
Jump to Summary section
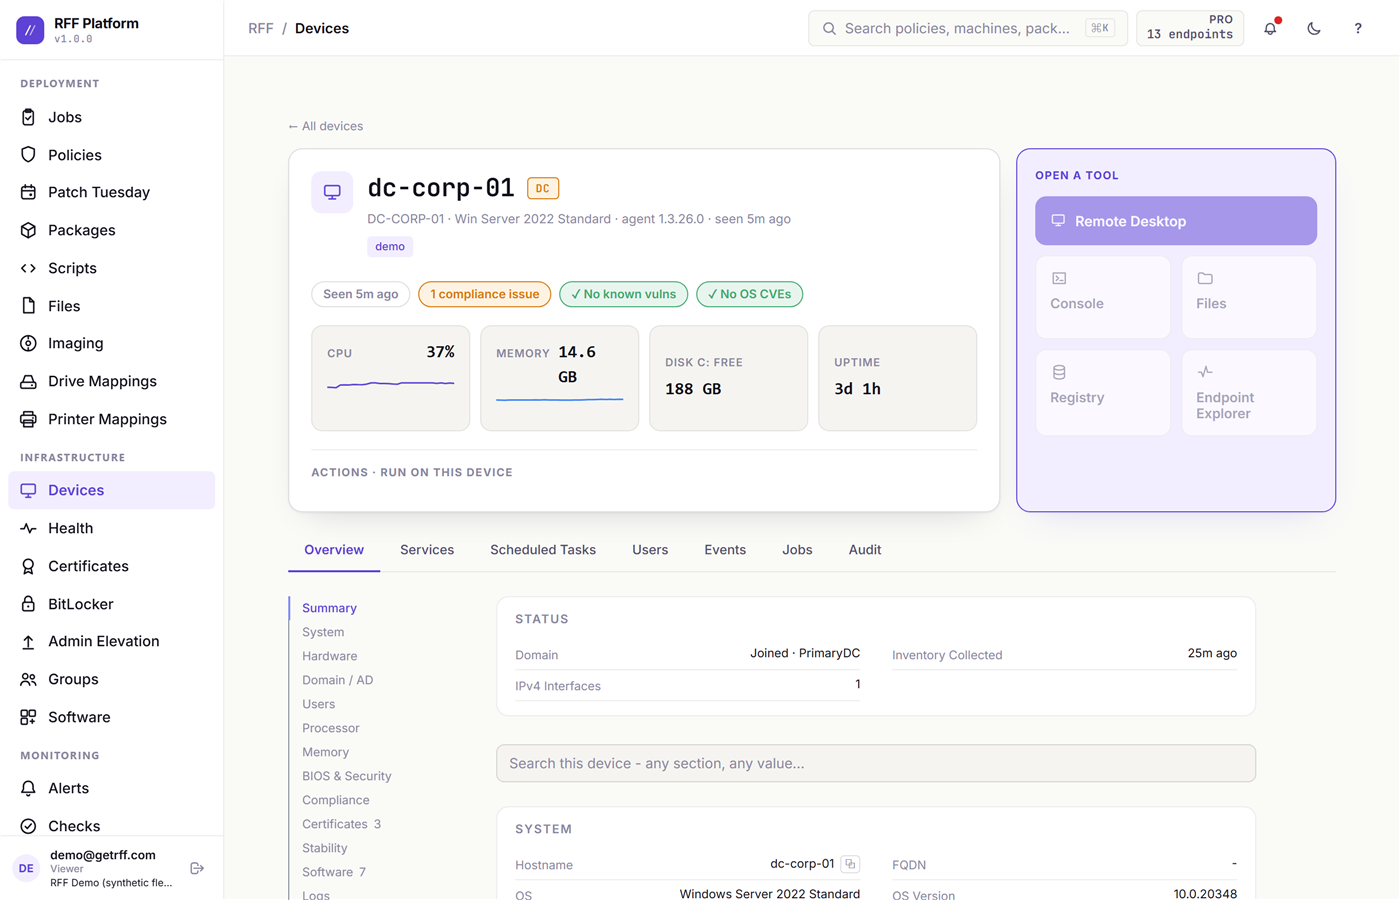coord(329,608)
